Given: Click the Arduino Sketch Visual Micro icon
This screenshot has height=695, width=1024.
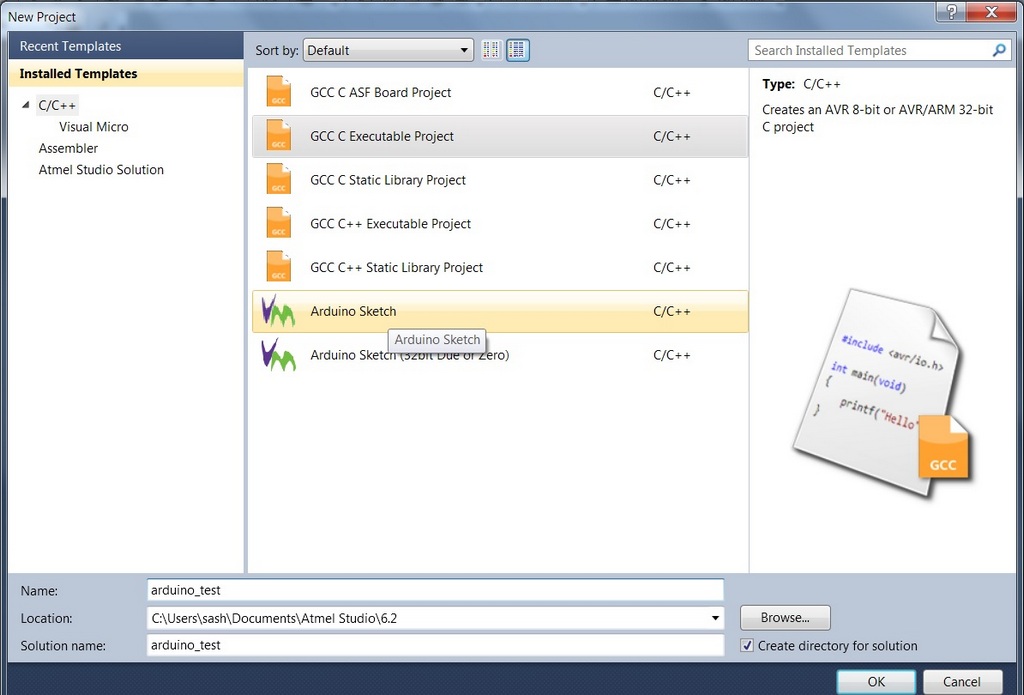Looking at the screenshot, I should 278,311.
